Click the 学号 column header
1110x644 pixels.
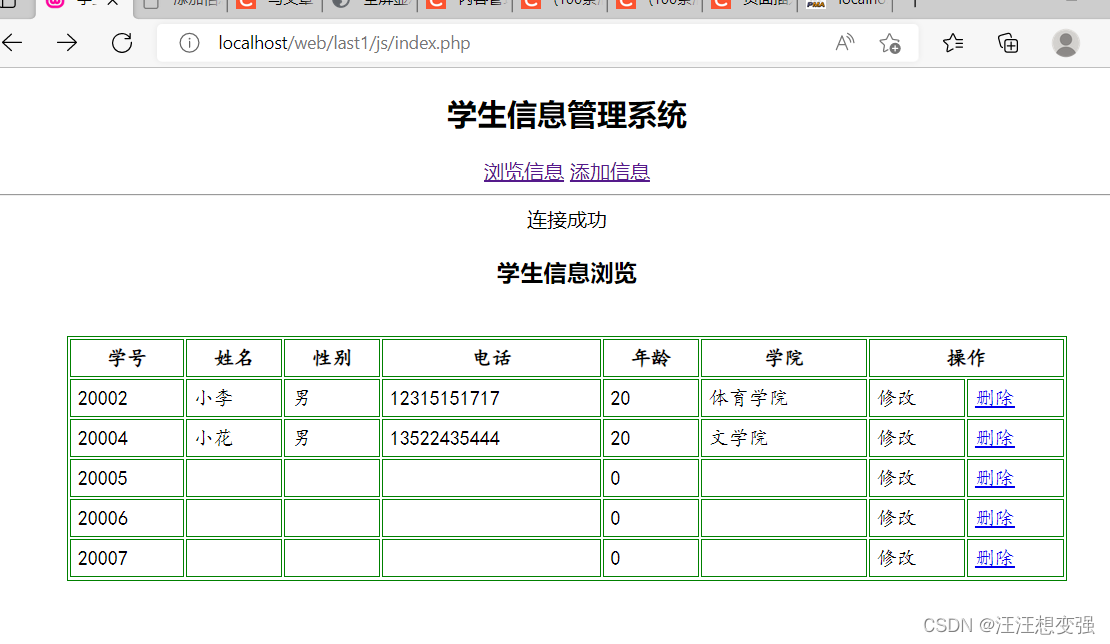127,358
